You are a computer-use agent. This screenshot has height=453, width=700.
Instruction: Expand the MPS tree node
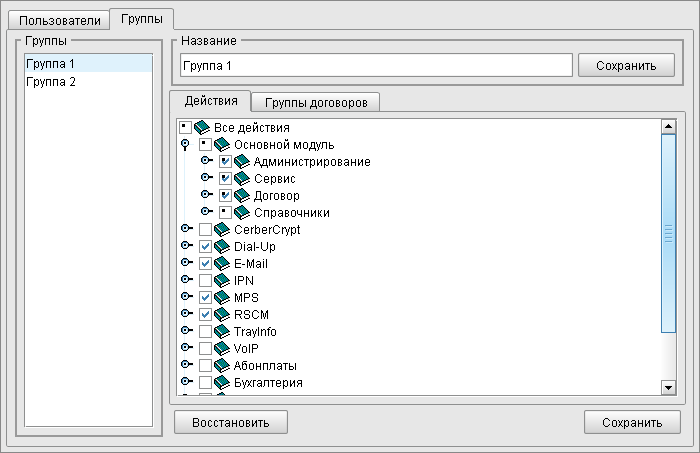(186, 298)
